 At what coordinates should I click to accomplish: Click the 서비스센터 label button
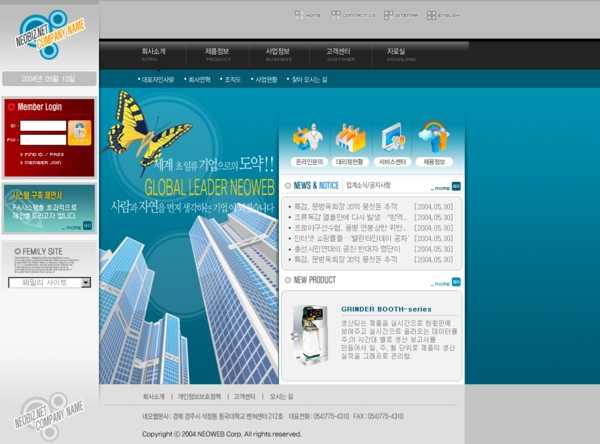392,162
